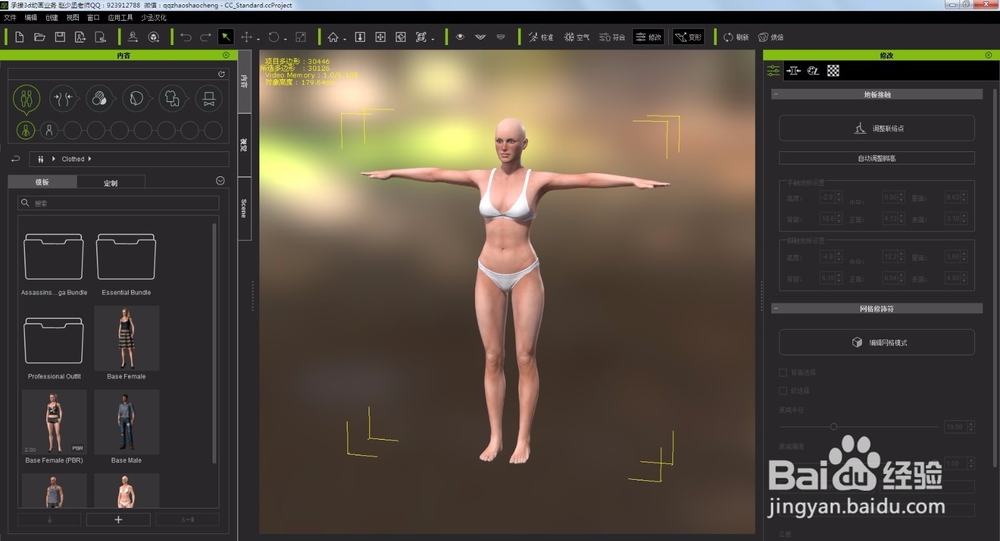1000x541 pixels.
Task: Open dropdown arrow beside move tool
Action: point(258,39)
